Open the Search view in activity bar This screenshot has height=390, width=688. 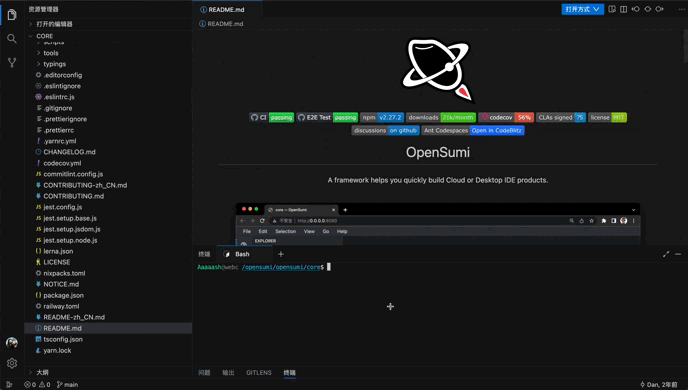point(12,39)
